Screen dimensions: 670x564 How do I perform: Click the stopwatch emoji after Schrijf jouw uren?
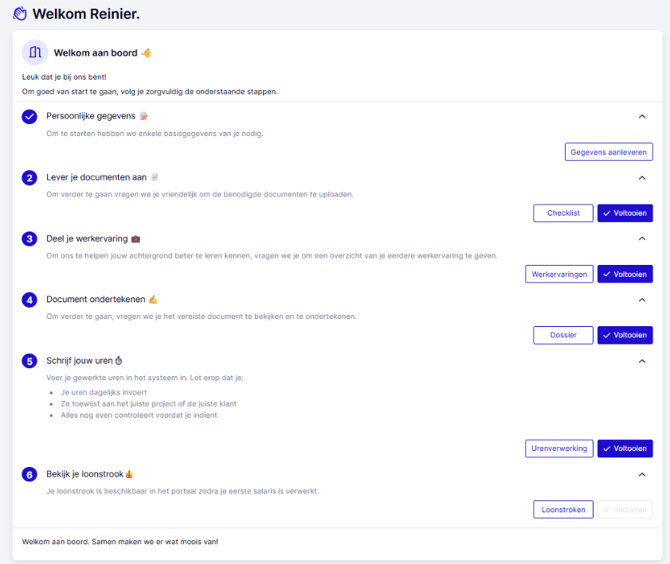[x=118, y=361]
